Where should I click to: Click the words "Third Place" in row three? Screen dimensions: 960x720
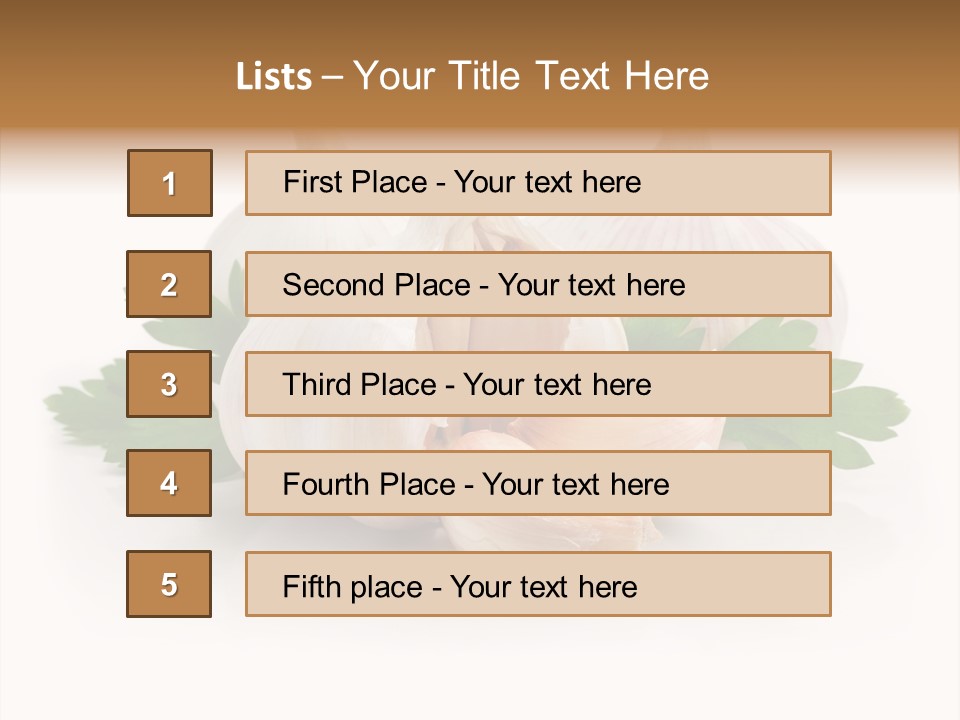pos(359,385)
